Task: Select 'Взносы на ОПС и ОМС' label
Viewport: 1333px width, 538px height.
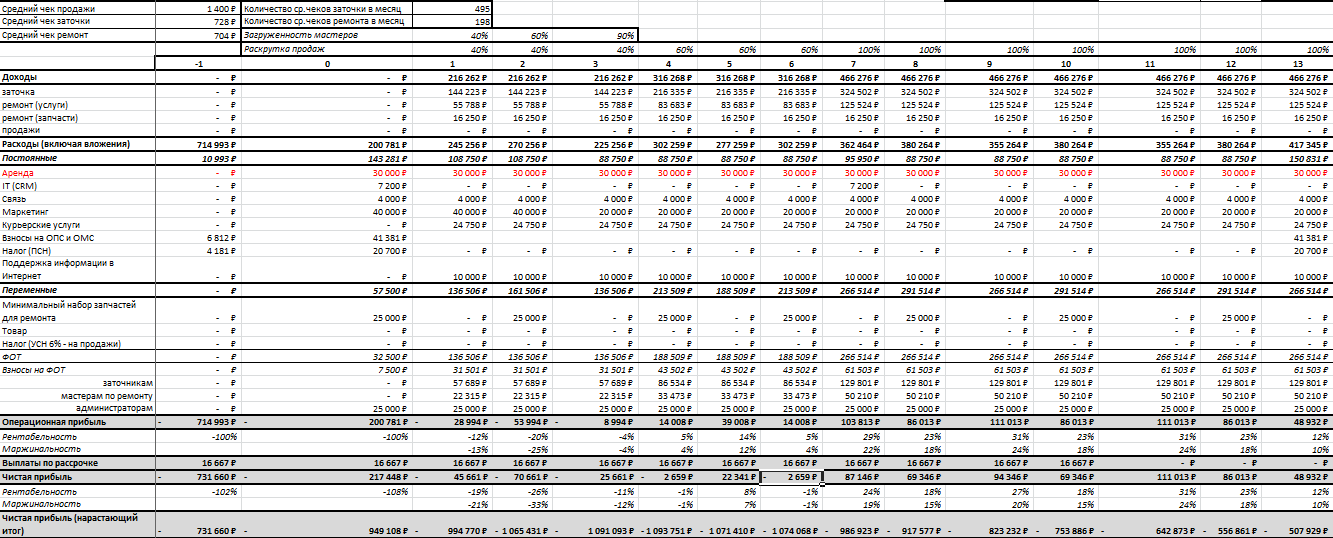Action: pyautogui.click(x=78, y=238)
